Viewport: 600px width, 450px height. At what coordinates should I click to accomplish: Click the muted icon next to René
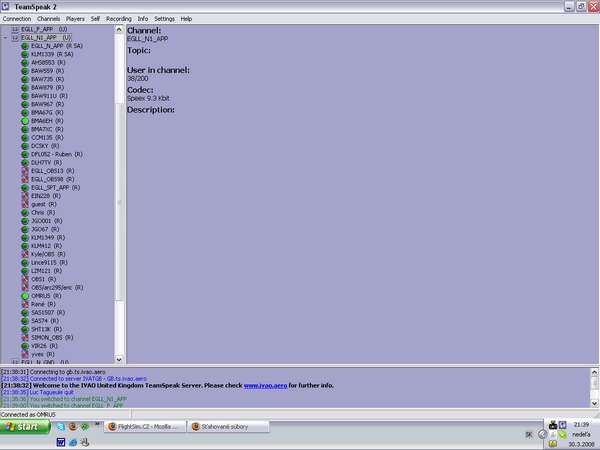25,305
